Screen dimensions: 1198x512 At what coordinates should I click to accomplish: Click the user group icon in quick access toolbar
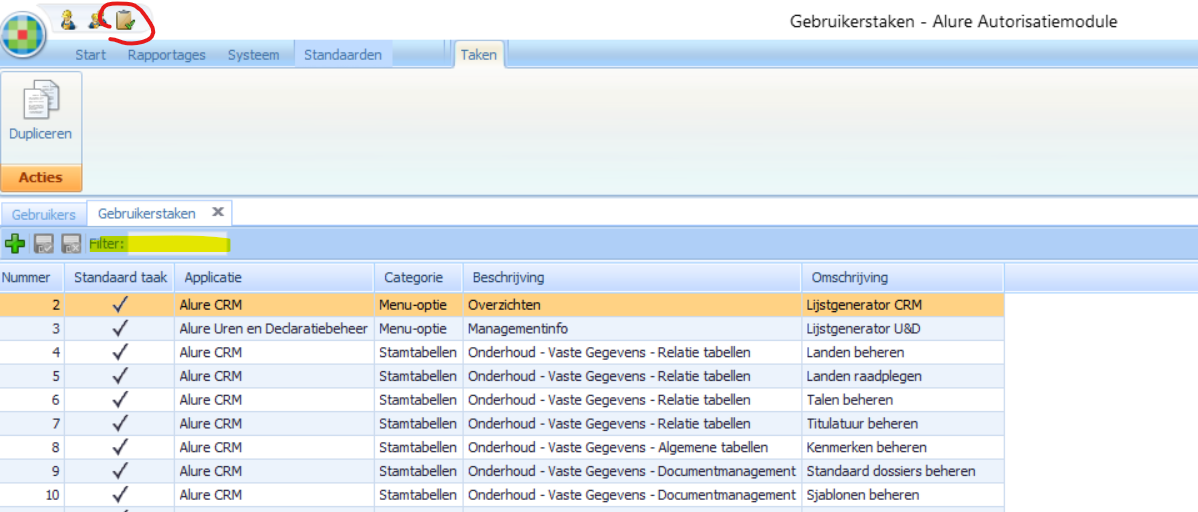pos(97,19)
